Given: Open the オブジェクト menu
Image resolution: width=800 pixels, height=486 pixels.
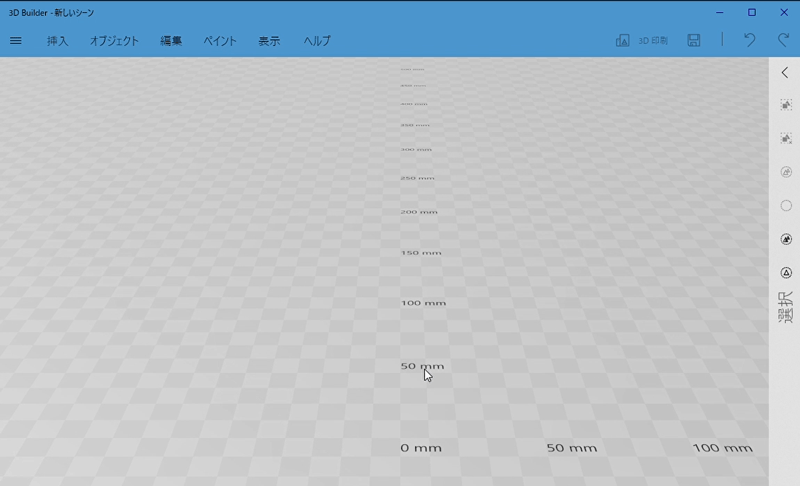Looking at the screenshot, I should pos(114,41).
